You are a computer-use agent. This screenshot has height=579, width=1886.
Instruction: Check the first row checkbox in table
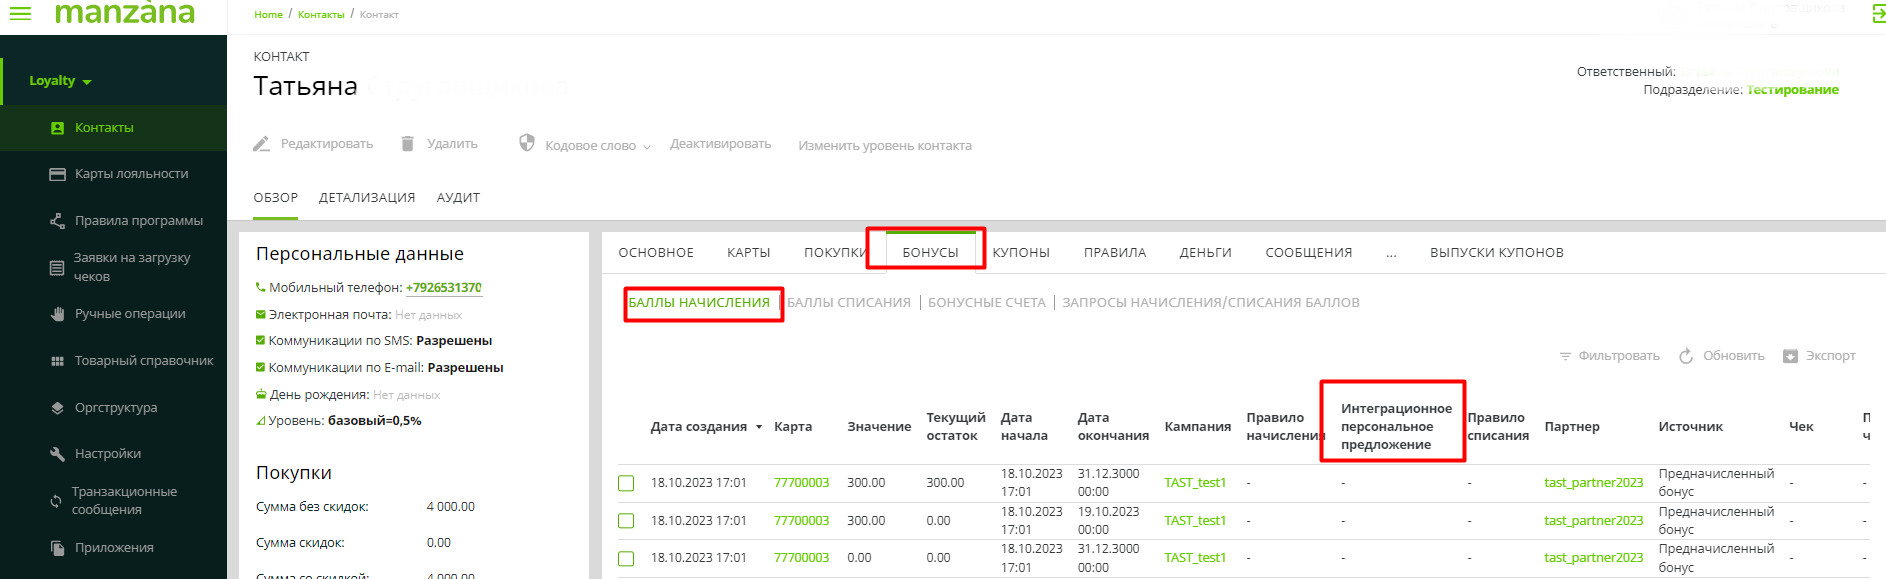tap(626, 483)
